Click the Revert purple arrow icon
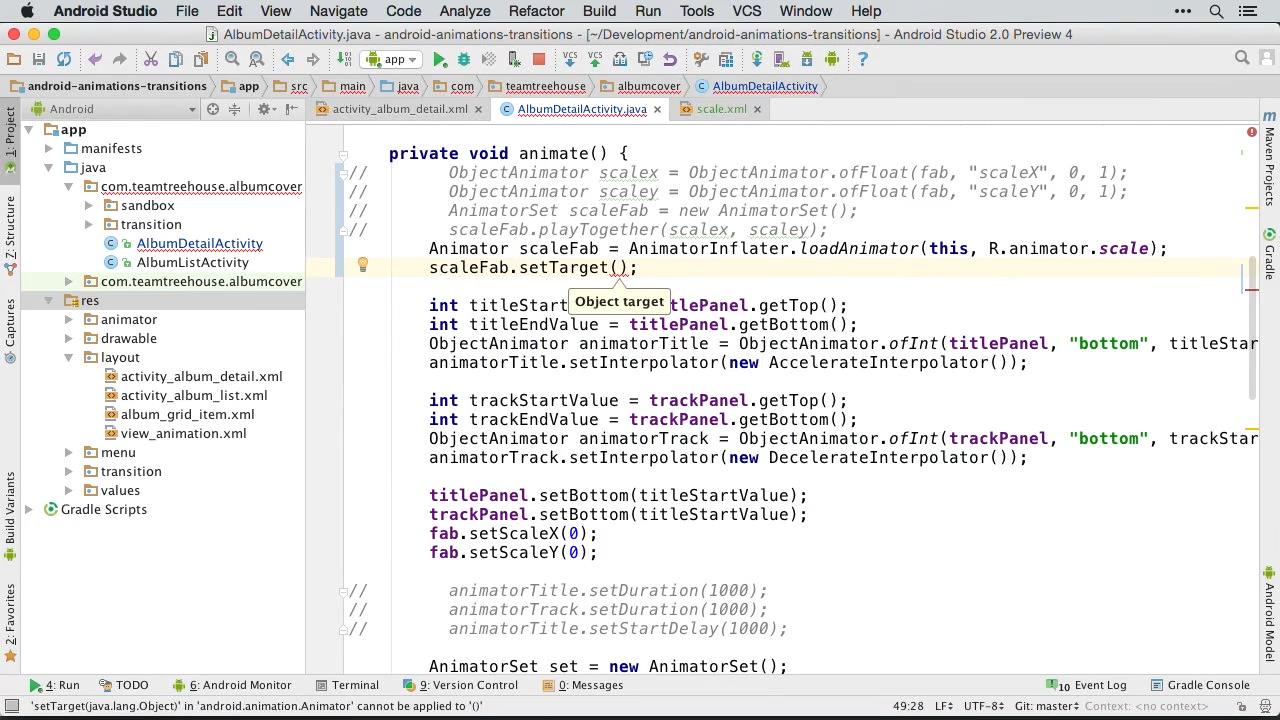The image size is (1280, 720). pos(670,59)
